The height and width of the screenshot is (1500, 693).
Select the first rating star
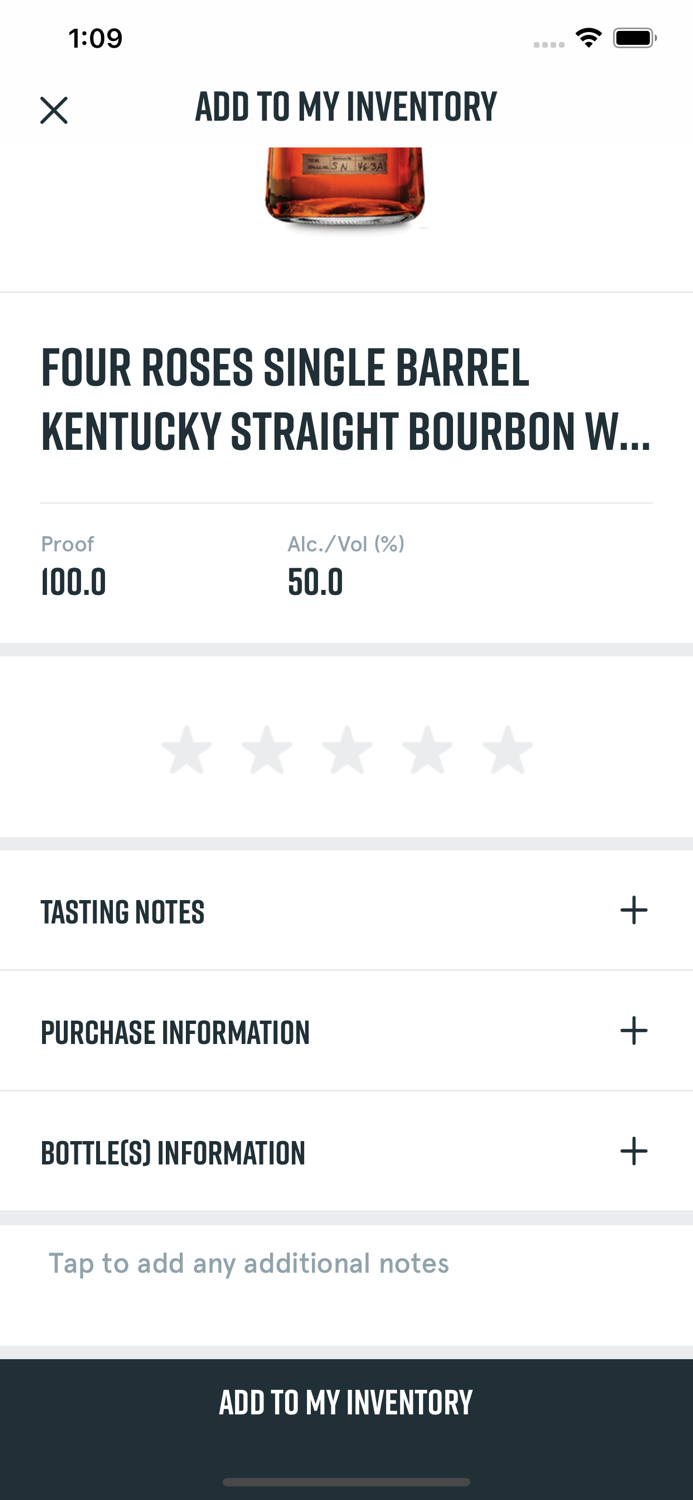(x=186, y=748)
